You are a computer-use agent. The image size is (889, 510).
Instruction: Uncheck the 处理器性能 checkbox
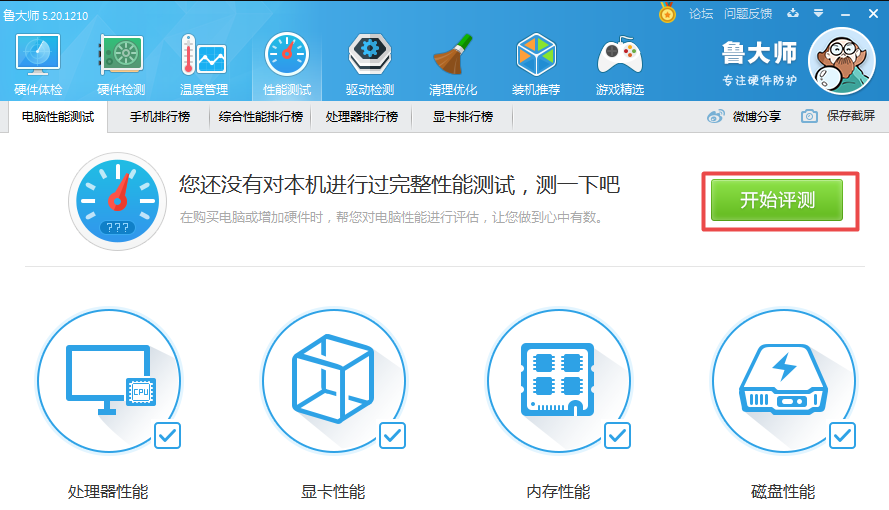167,435
